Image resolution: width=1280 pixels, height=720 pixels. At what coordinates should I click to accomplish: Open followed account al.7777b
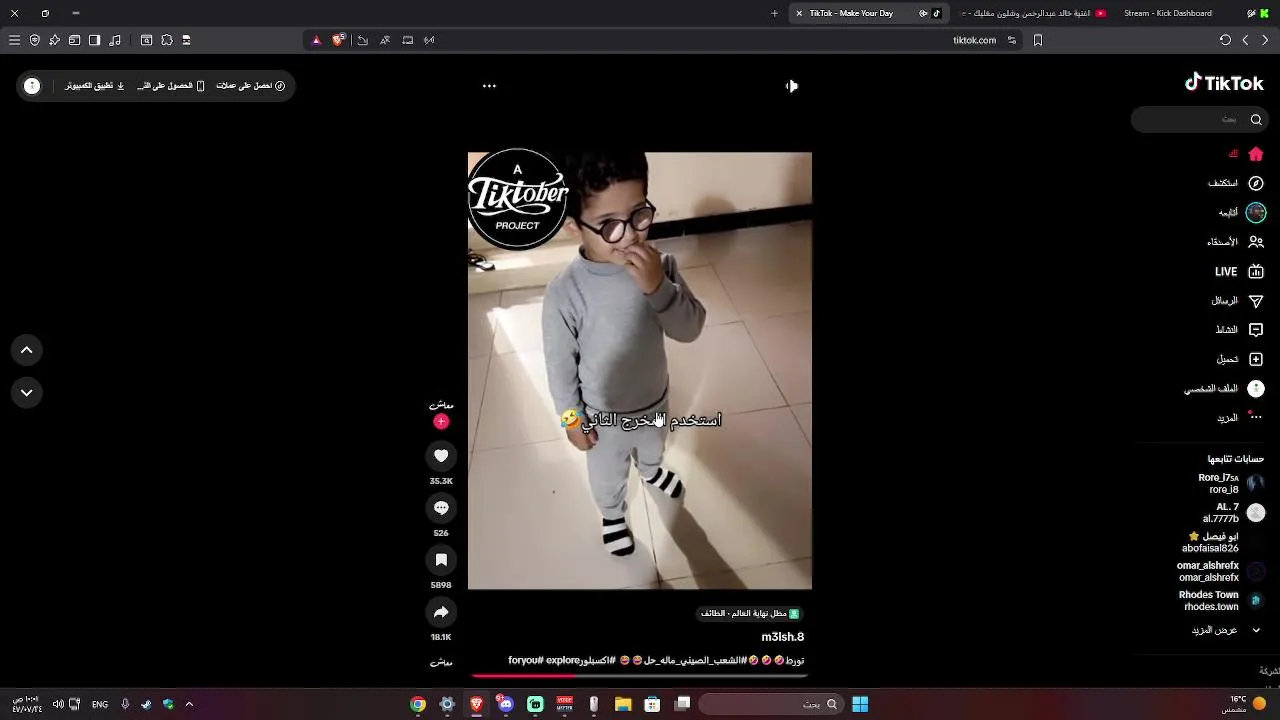(1234, 513)
